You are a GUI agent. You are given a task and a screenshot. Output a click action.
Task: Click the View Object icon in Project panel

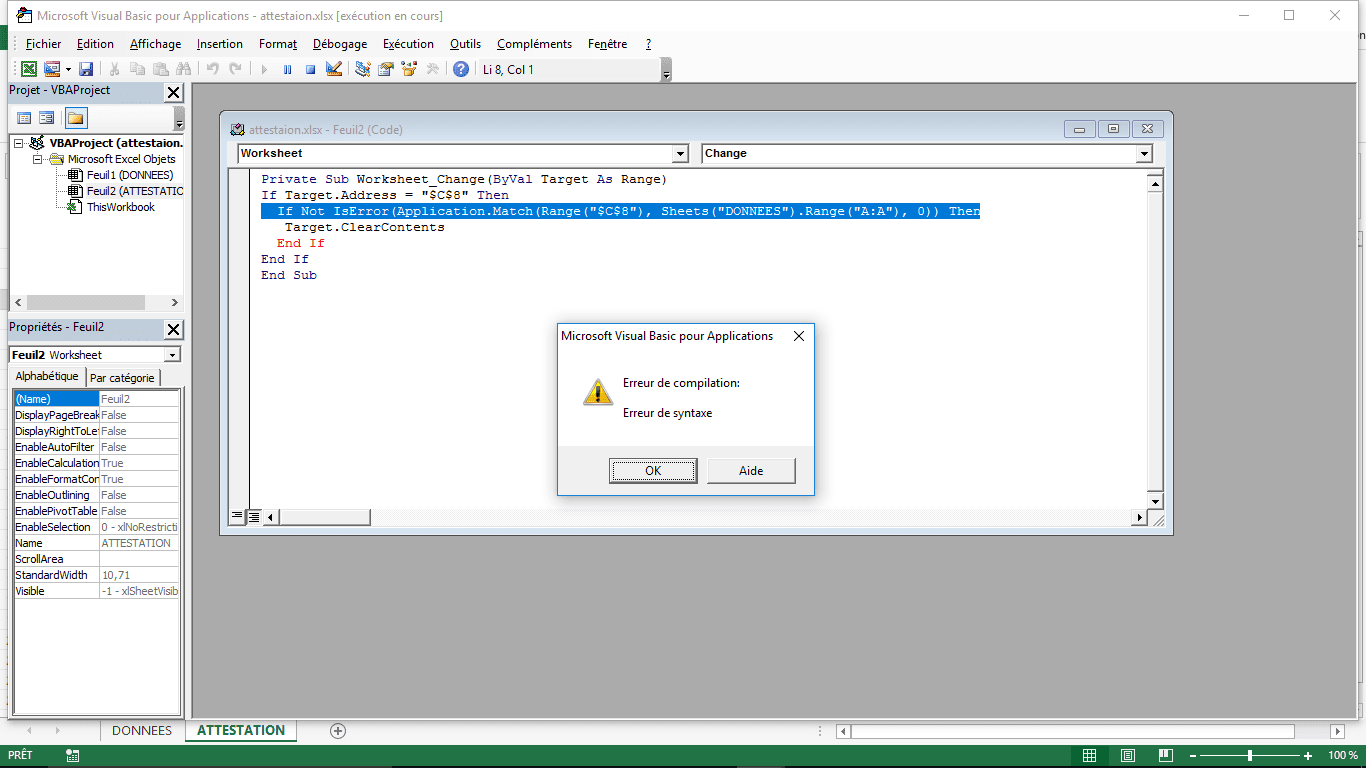pyautogui.click(x=46, y=118)
